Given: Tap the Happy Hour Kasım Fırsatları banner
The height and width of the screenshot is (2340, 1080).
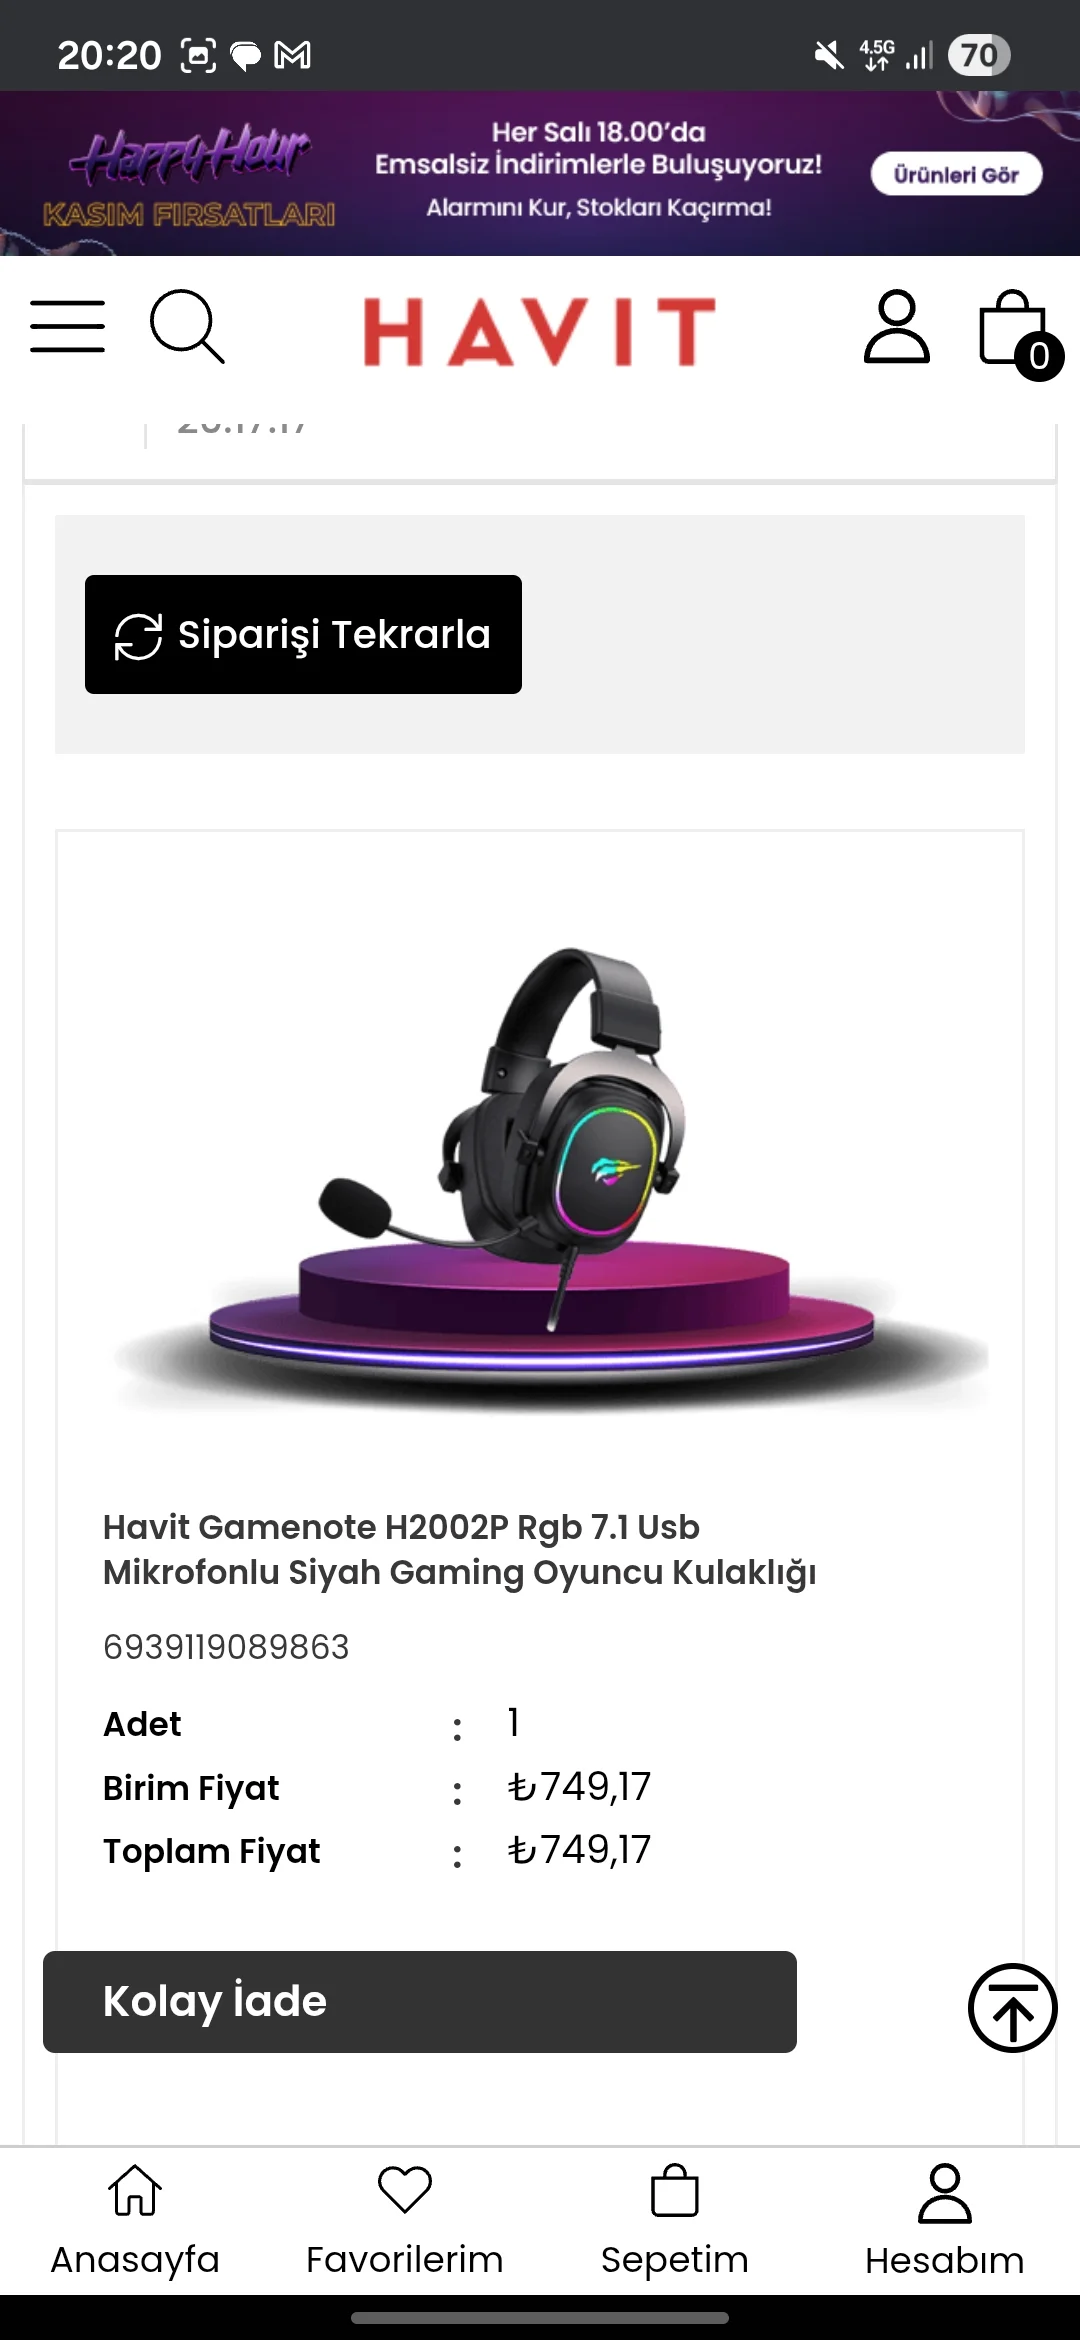Looking at the screenshot, I should 540,173.
